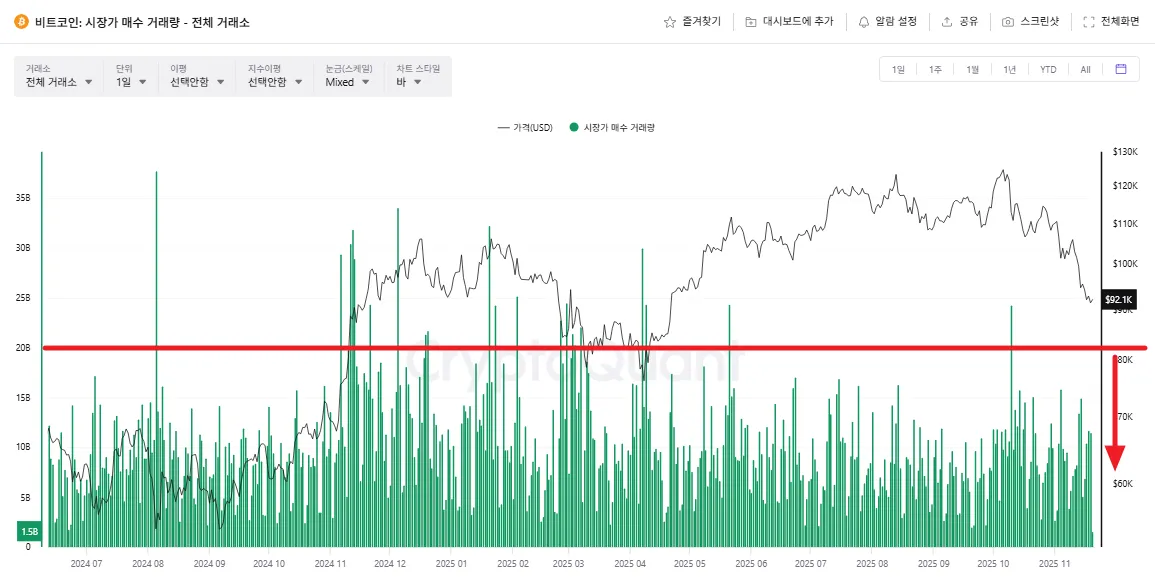Click the star icon for 즐겨찾기
The image size is (1155, 577).
click(670, 21)
